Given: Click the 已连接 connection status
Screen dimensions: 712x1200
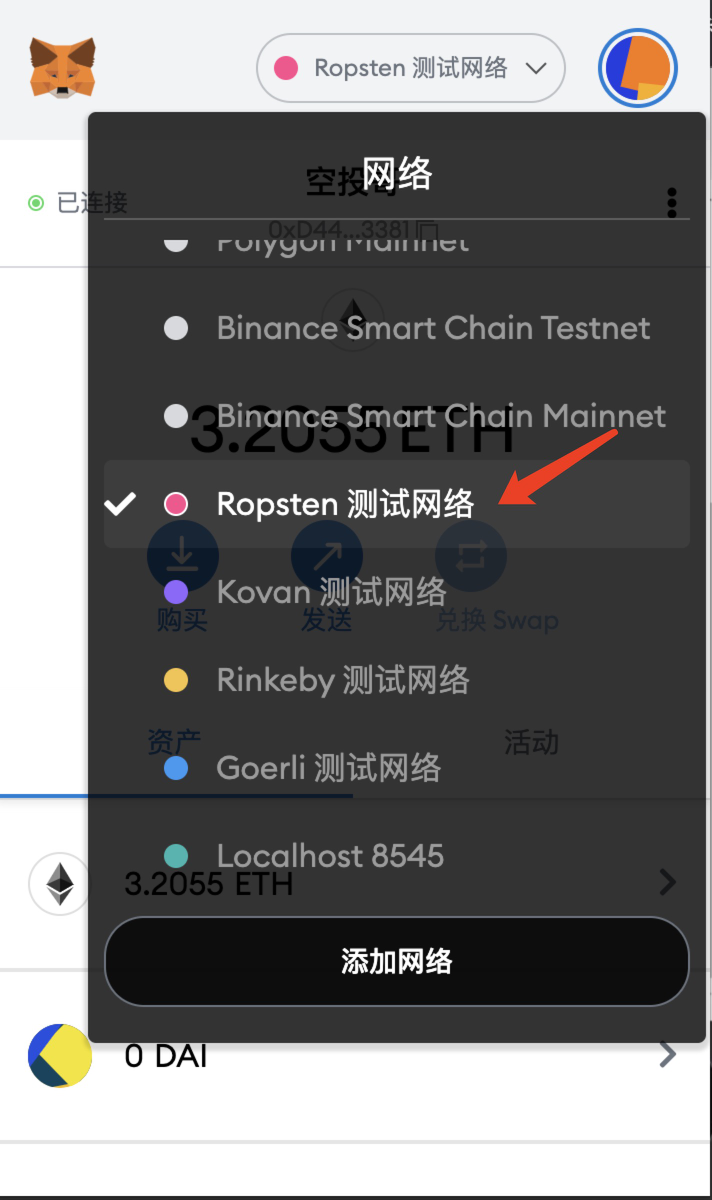Looking at the screenshot, I should click(x=78, y=203).
